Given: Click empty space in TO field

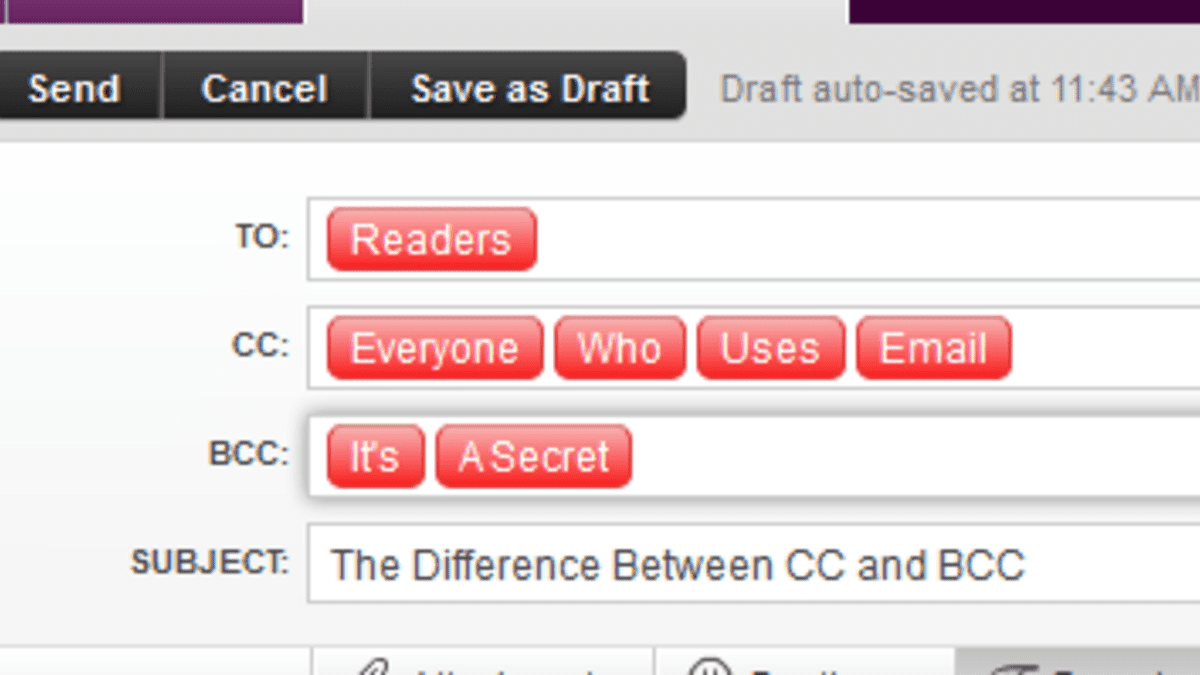Looking at the screenshot, I should click(868, 240).
